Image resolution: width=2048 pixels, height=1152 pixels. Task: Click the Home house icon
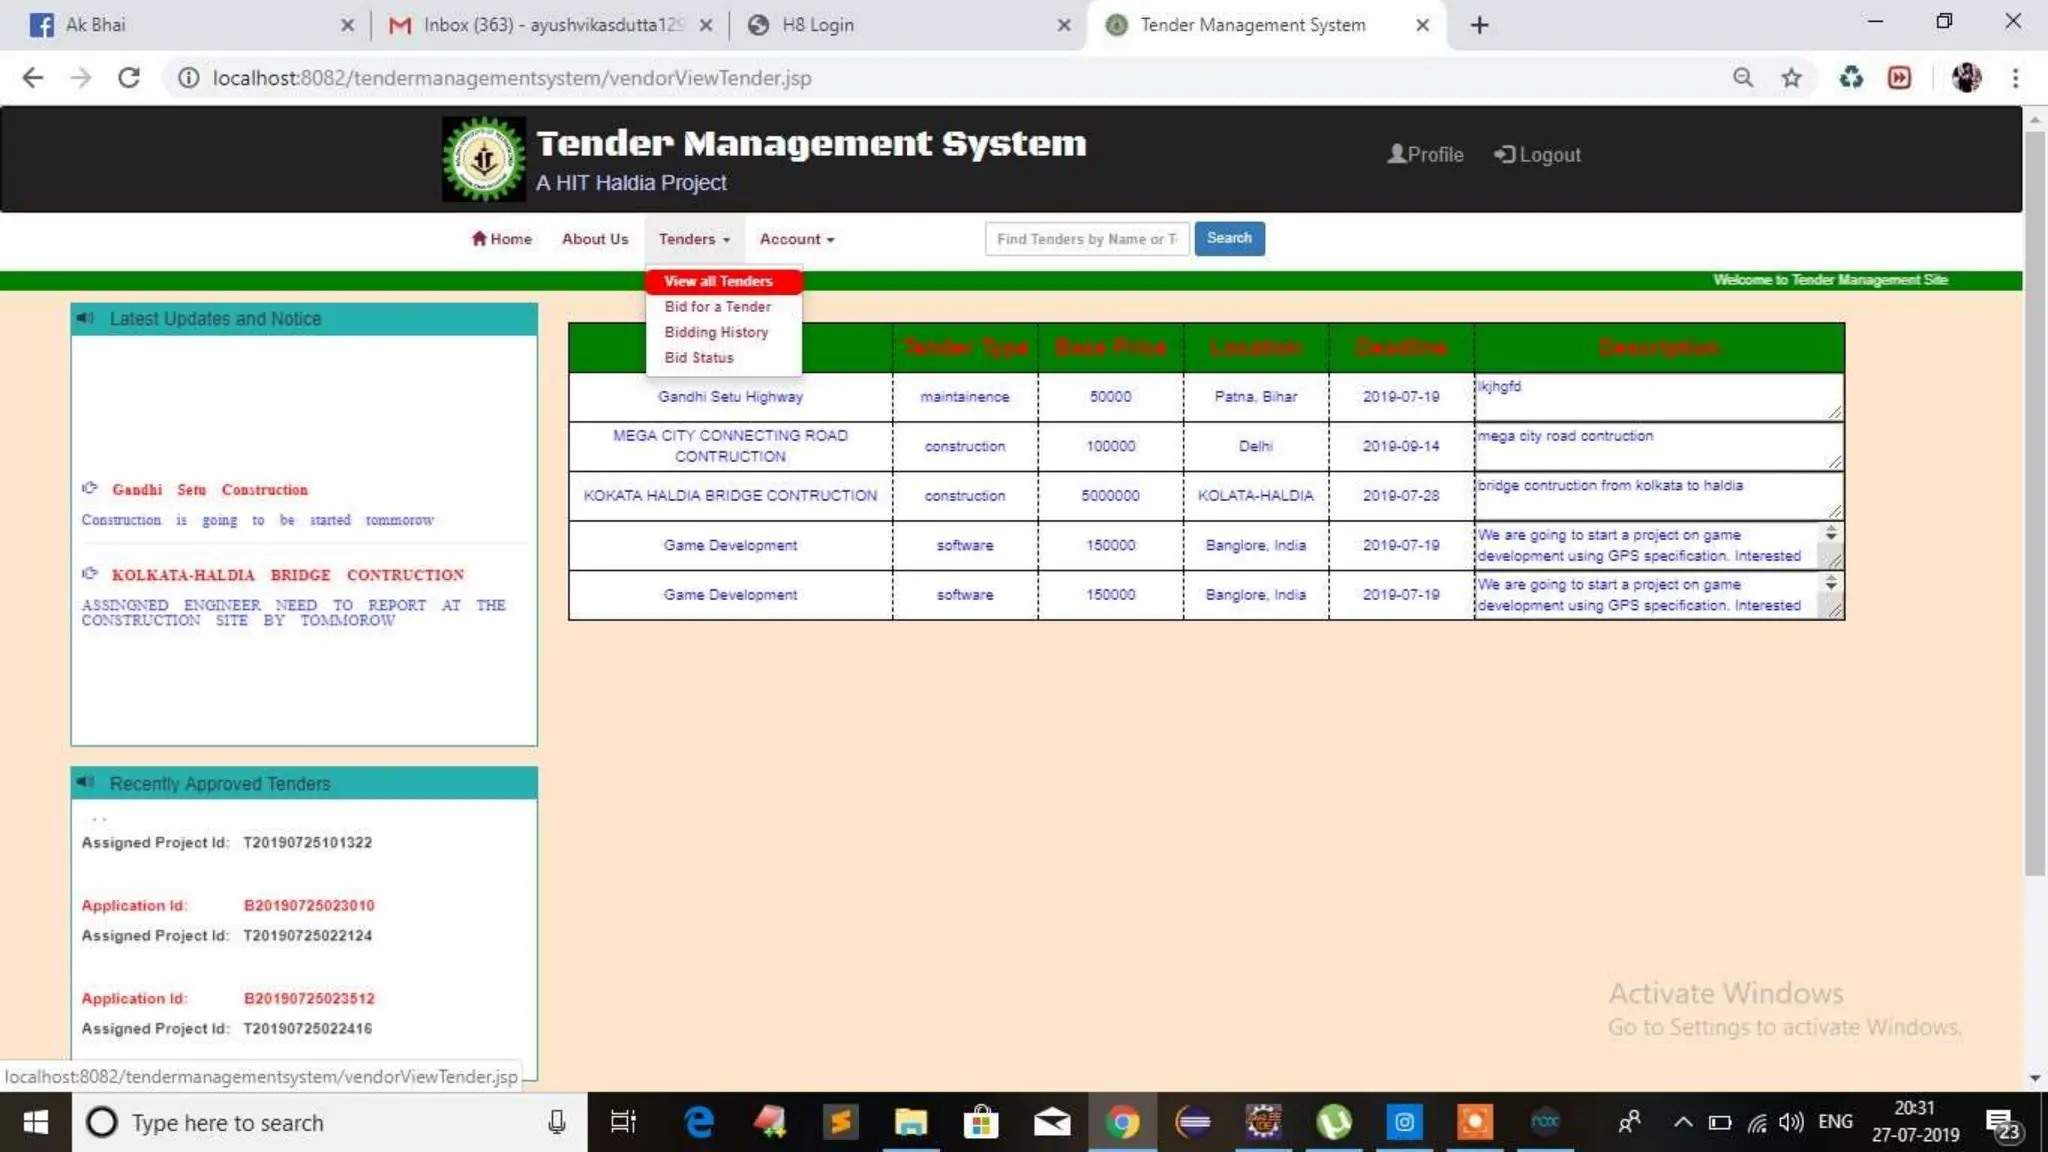click(479, 238)
